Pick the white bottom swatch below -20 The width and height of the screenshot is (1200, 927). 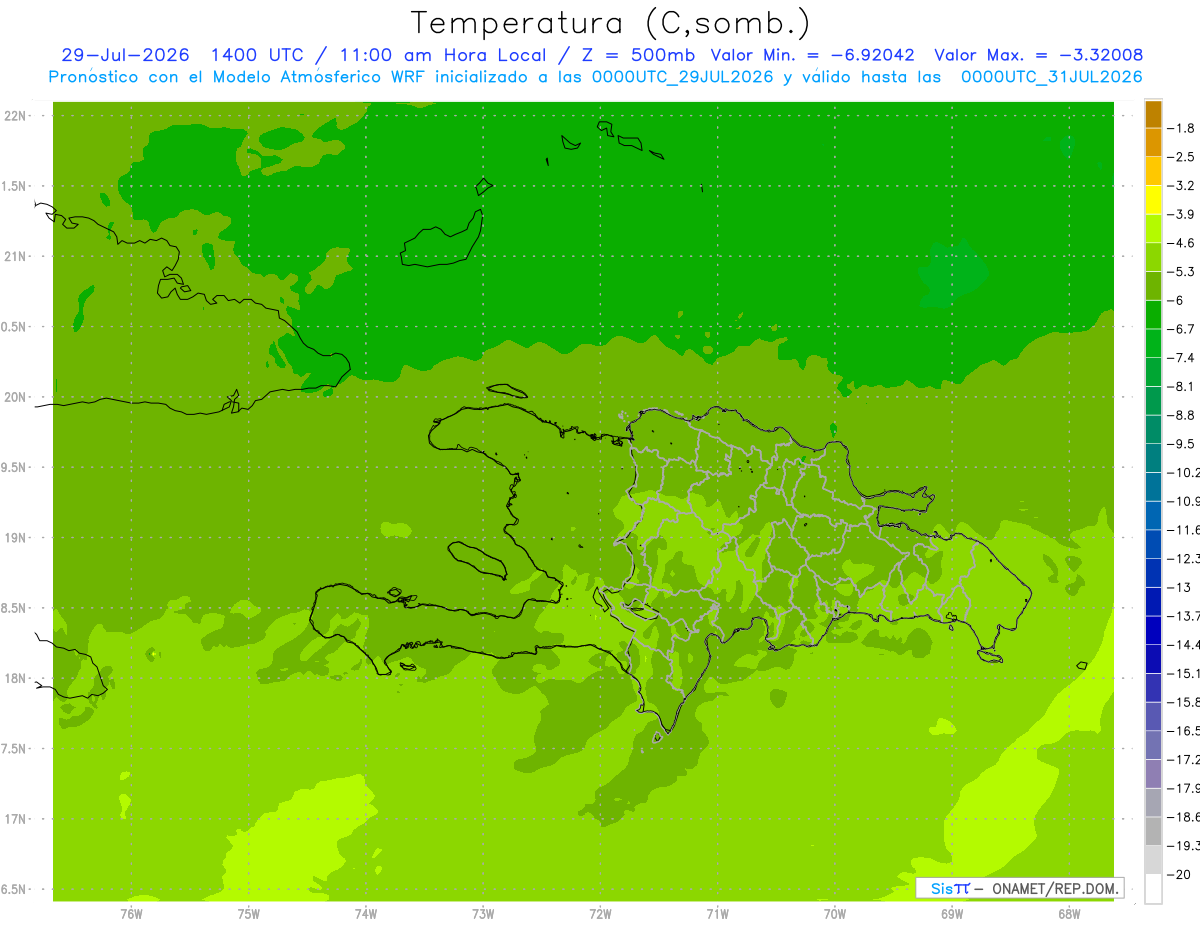pos(1153,889)
